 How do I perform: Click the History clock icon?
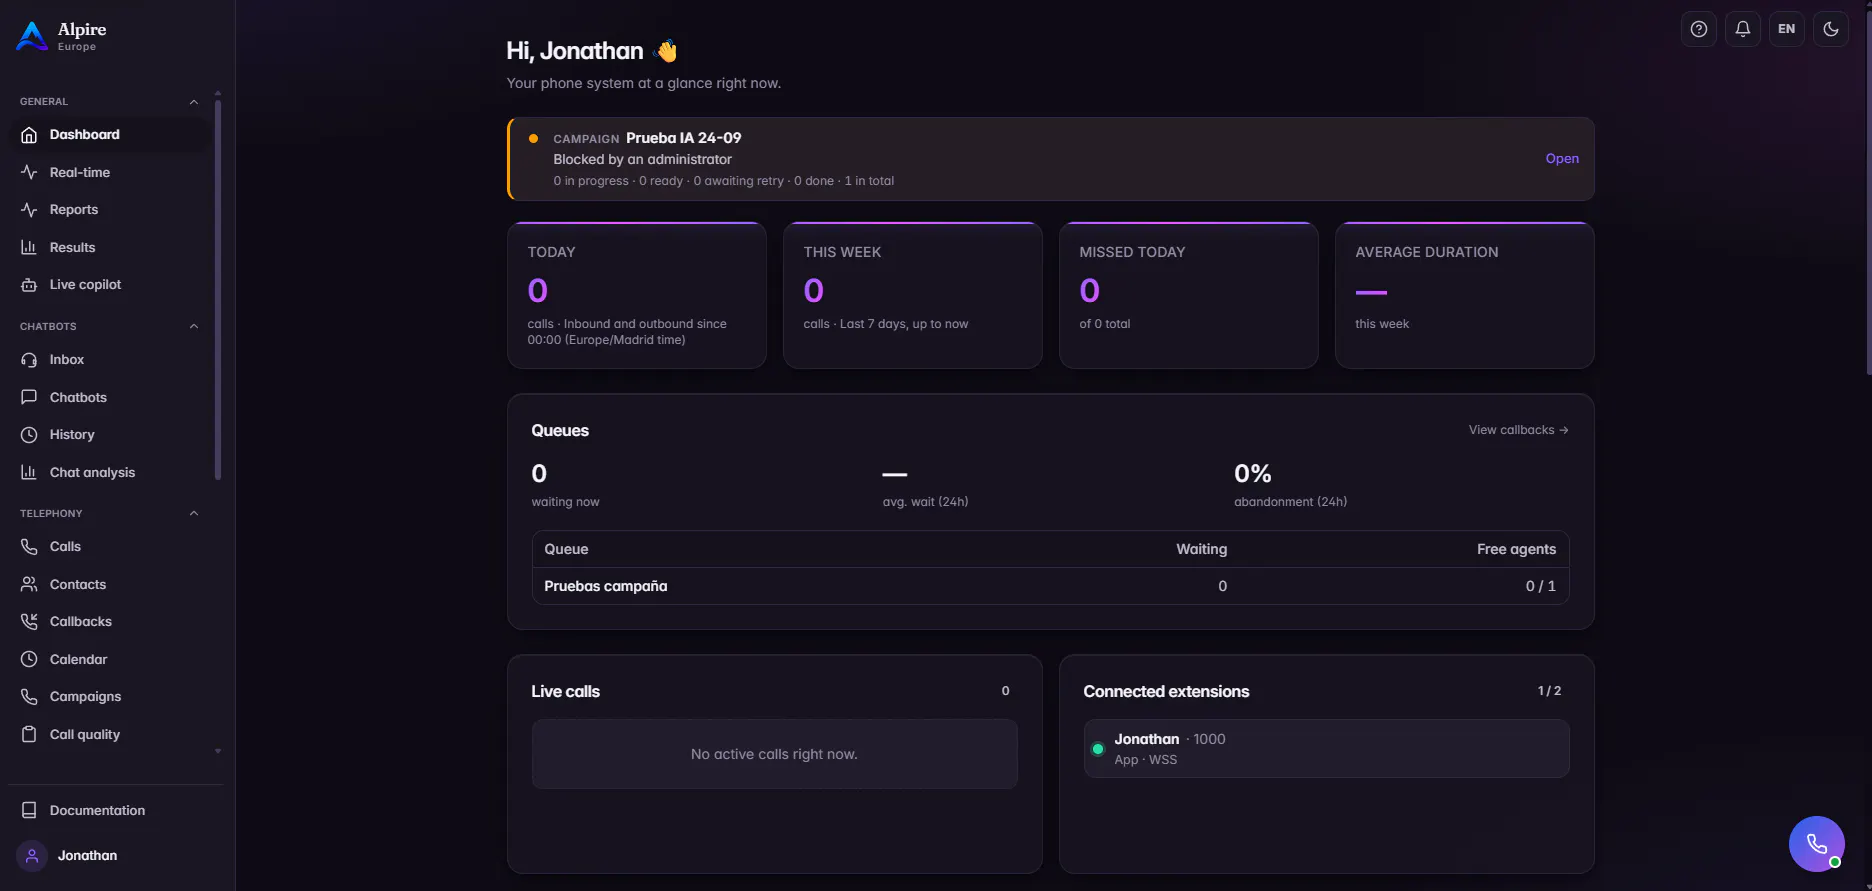(x=29, y=435)
